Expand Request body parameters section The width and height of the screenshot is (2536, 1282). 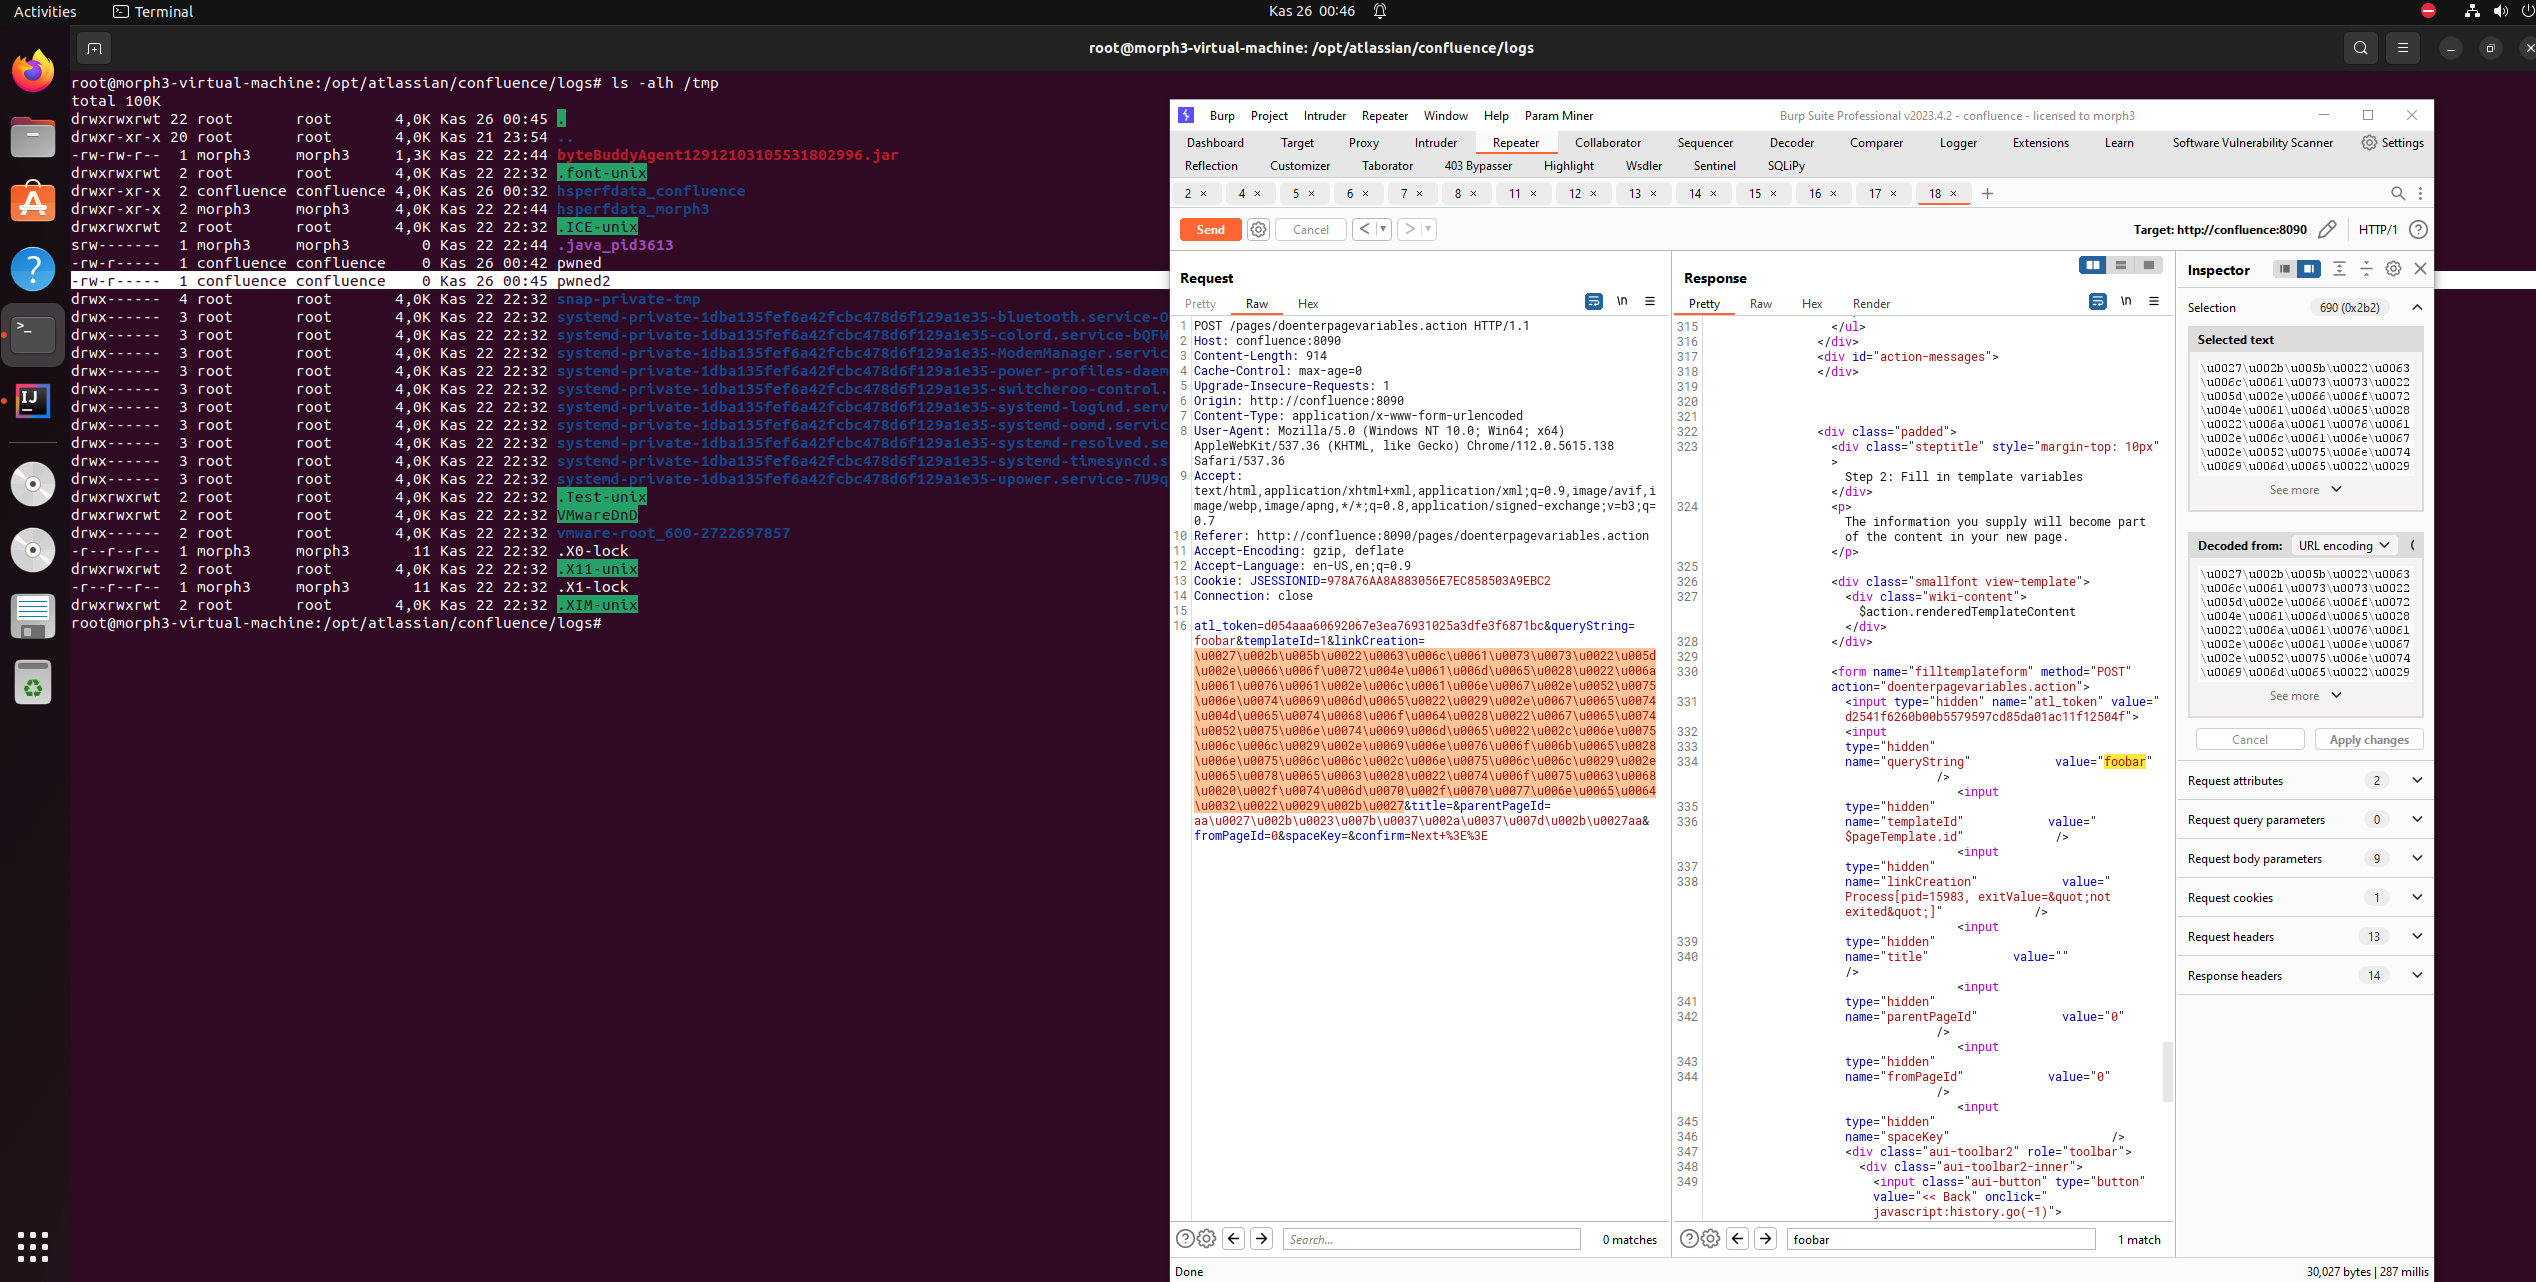(2417, 859)
